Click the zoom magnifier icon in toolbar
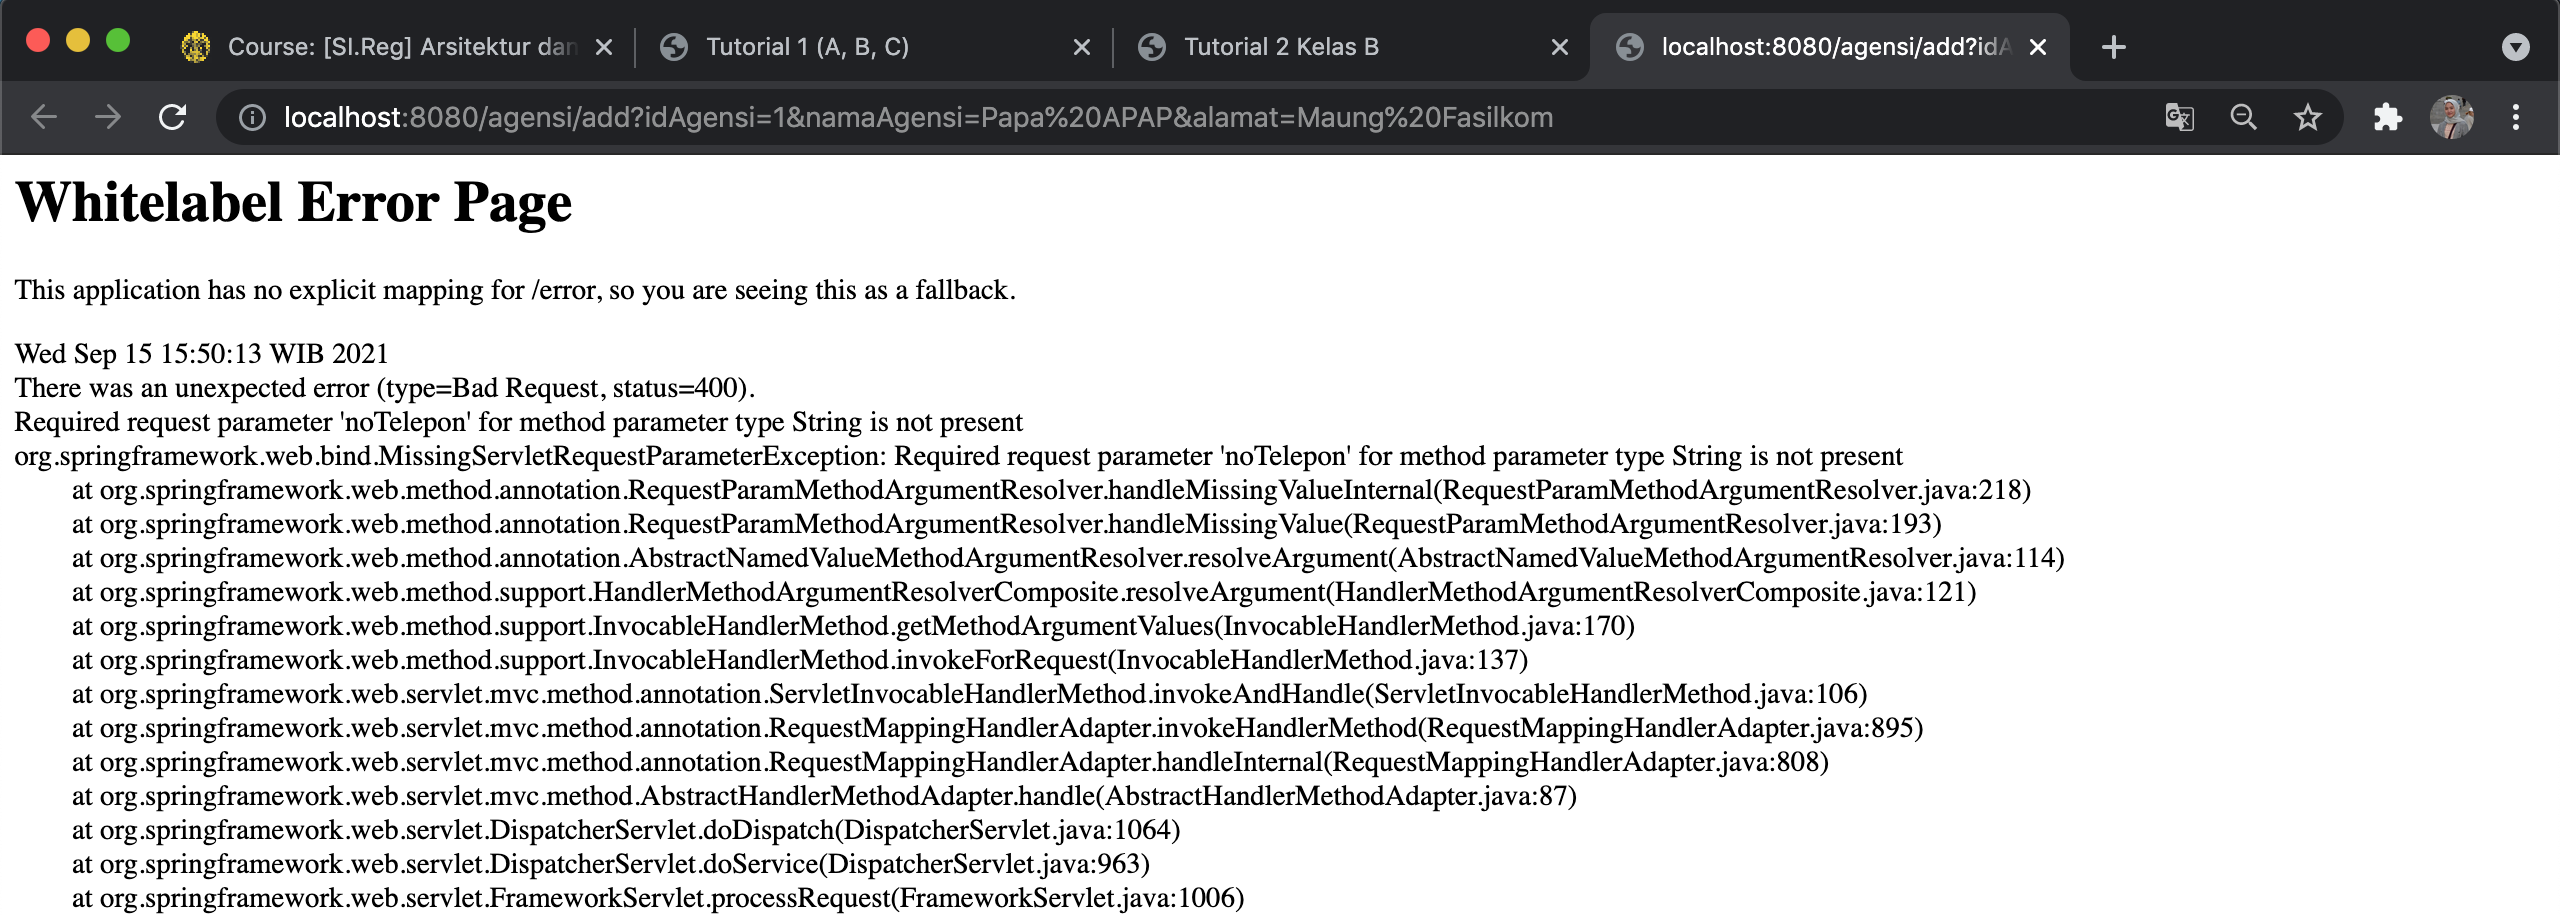This screenshot has width=2560, height=915. [2243, 117]
